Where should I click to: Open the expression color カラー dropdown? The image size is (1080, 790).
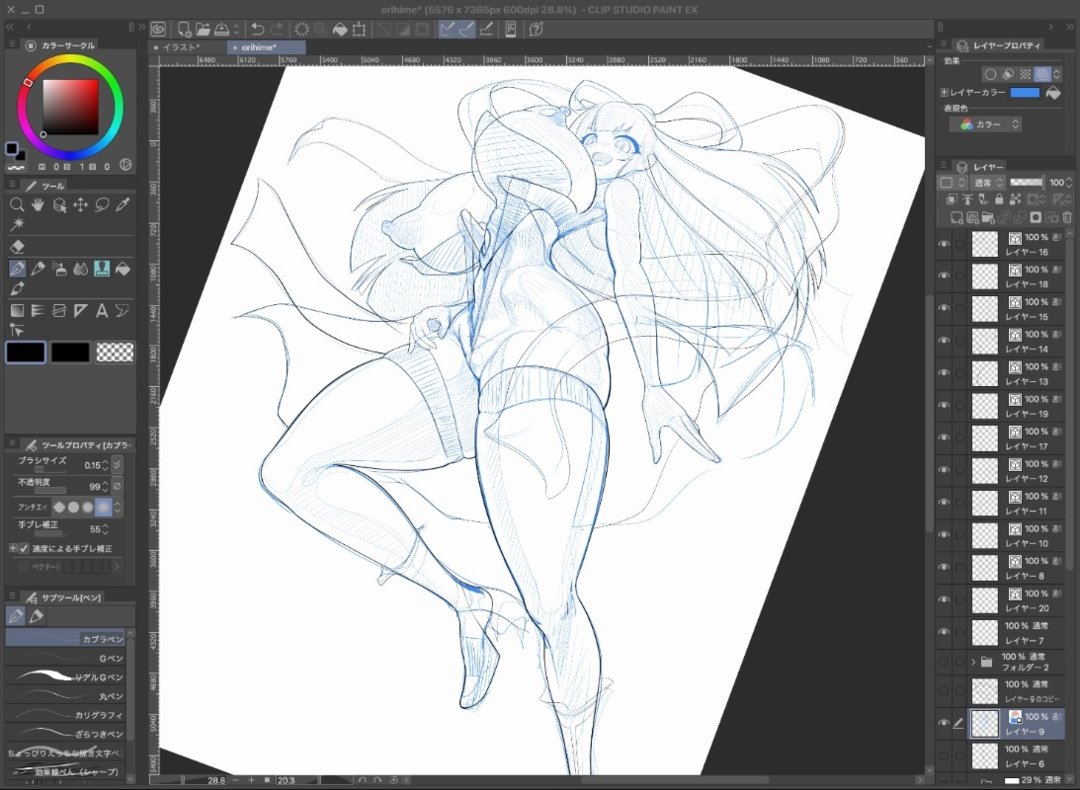(986, 125)
